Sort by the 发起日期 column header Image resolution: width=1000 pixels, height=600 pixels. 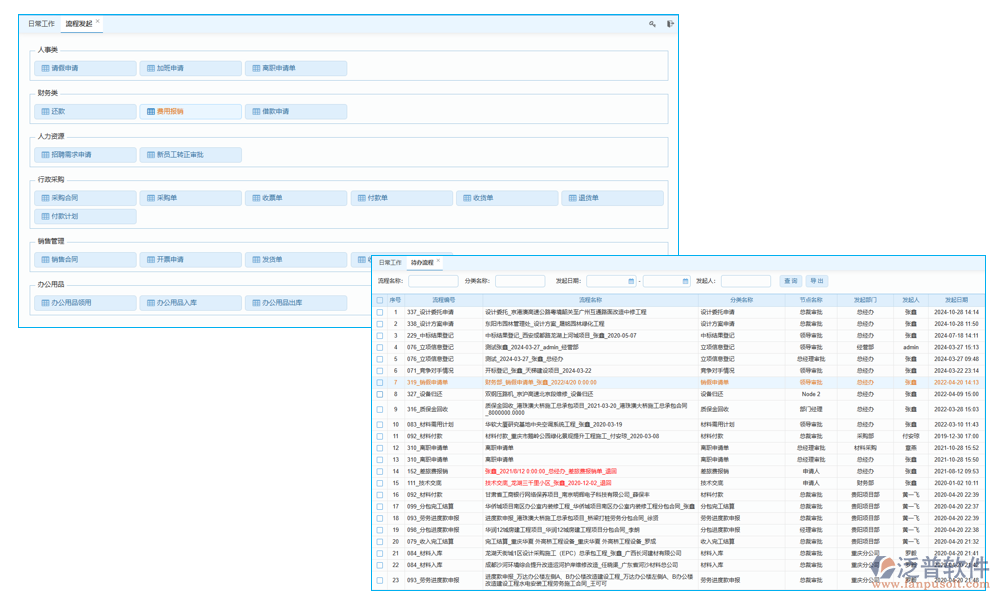pyautogui.click(x=956, y=300)
